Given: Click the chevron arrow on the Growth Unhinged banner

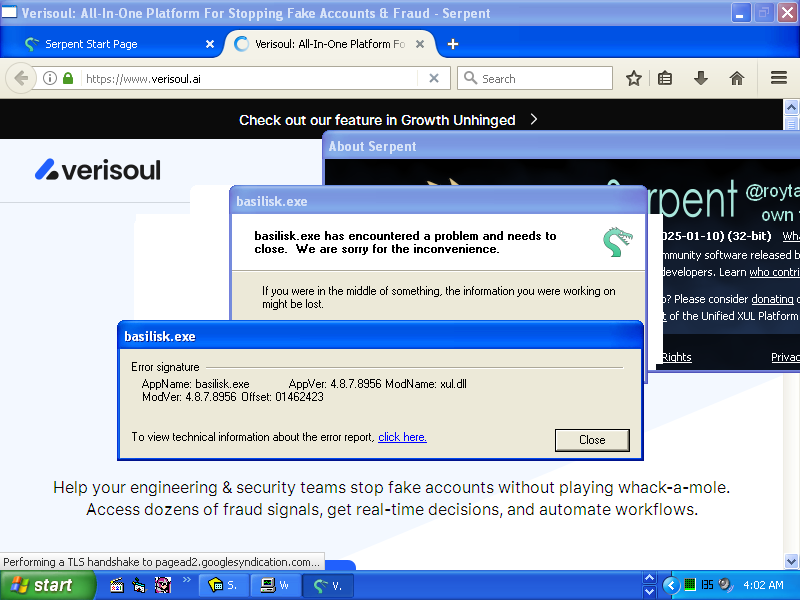Looking at the screenshot, I should [534, 119].
